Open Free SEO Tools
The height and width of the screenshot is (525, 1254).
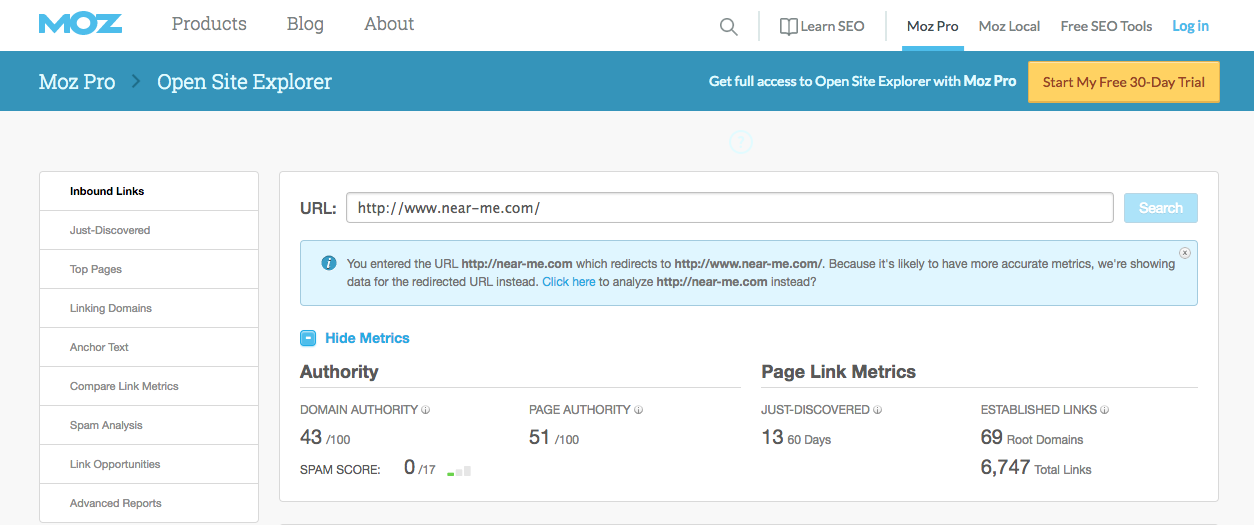pos(1106,26)
